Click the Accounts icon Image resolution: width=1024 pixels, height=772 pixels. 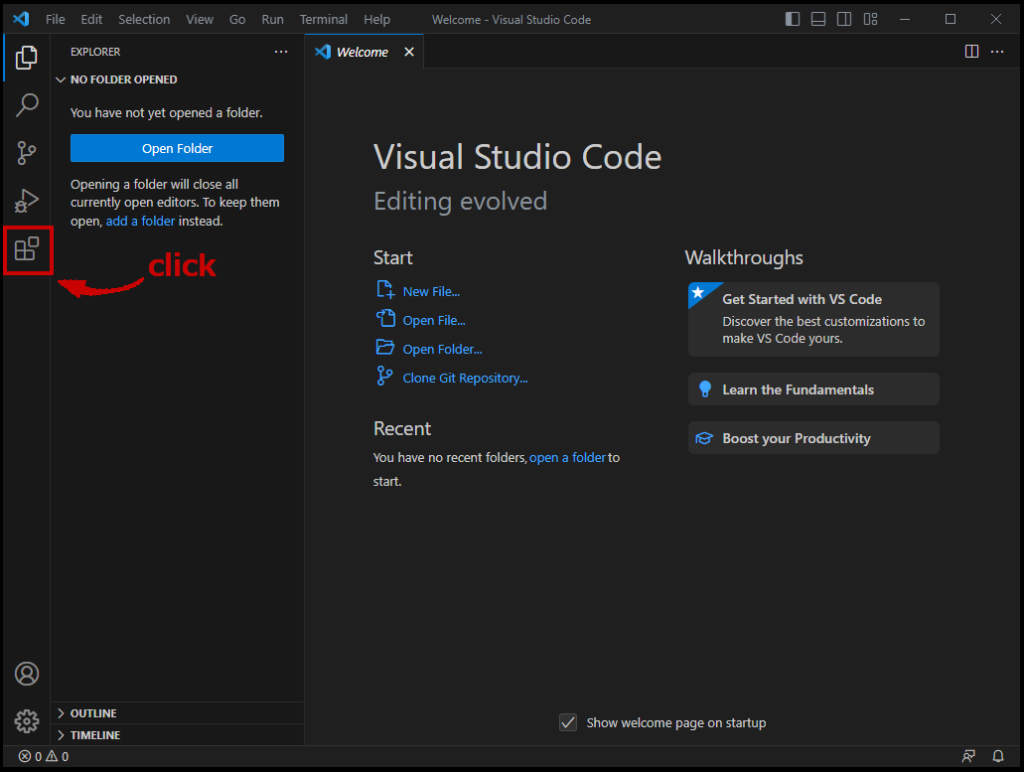[27, 673]
